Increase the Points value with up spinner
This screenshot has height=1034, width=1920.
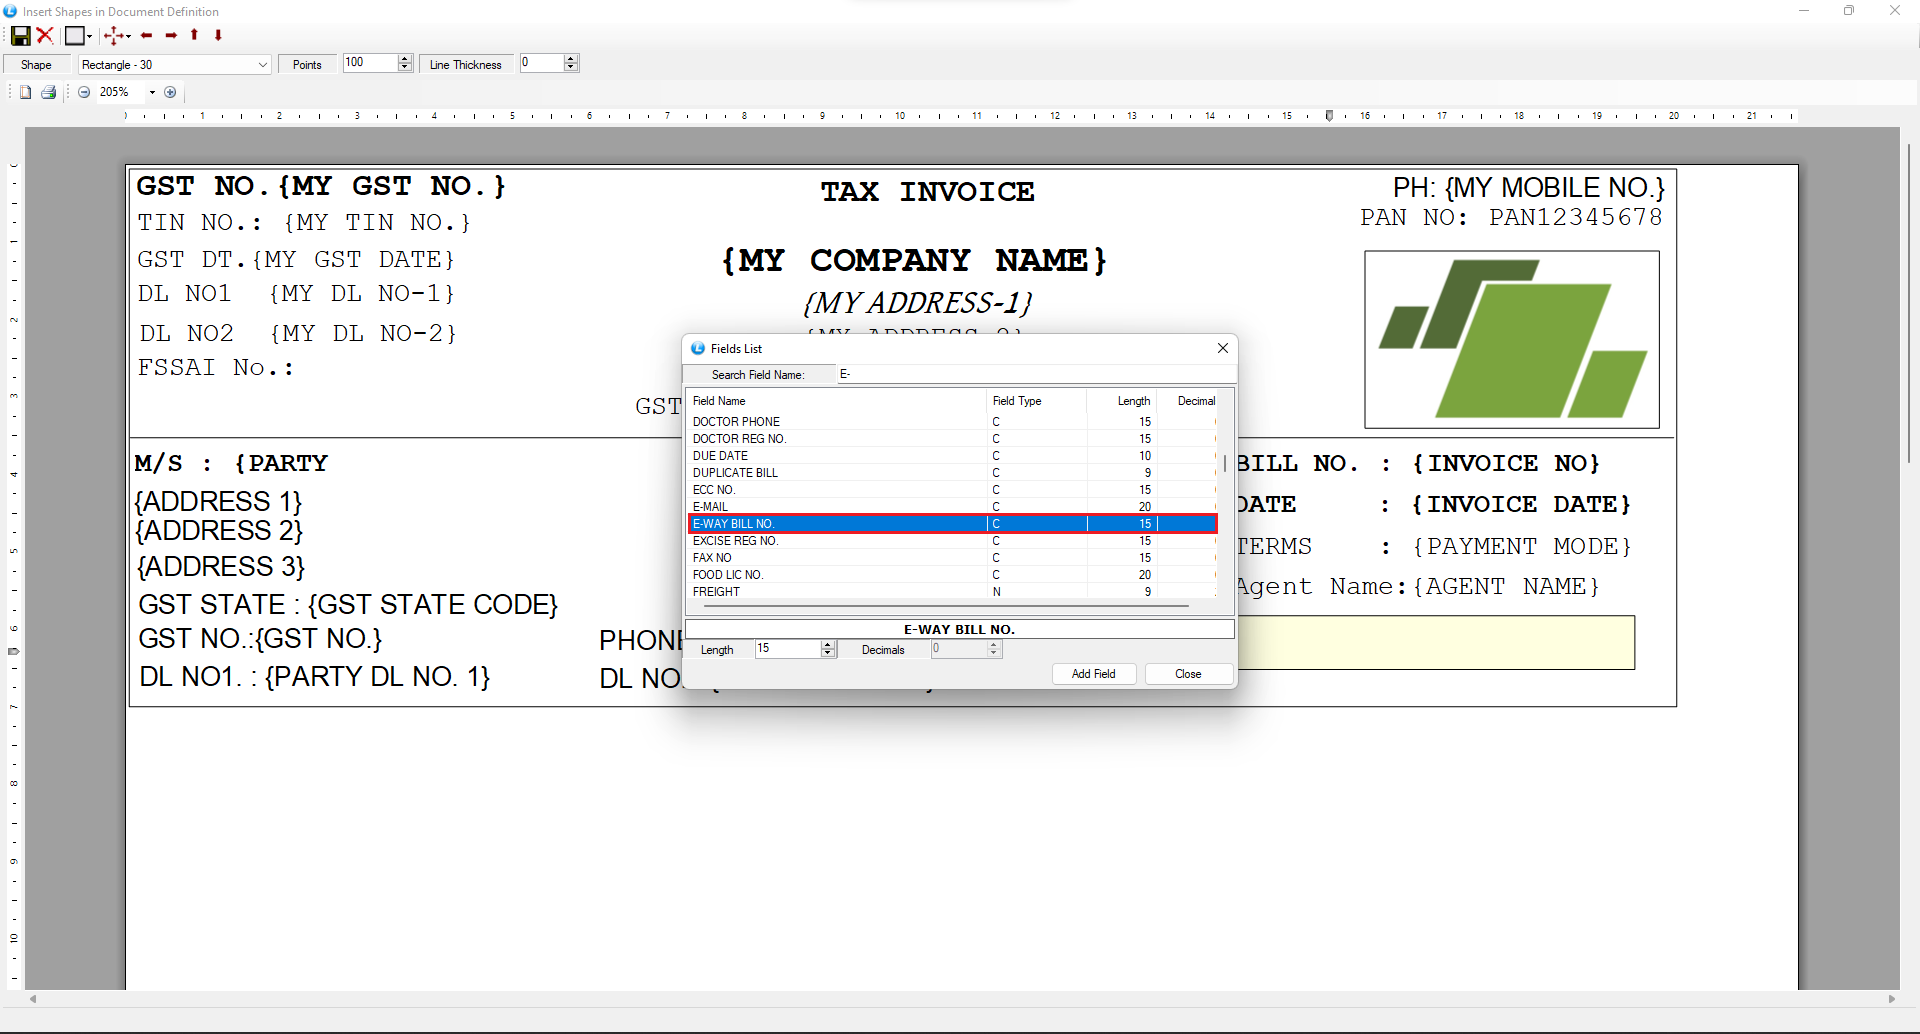point(405,59)
